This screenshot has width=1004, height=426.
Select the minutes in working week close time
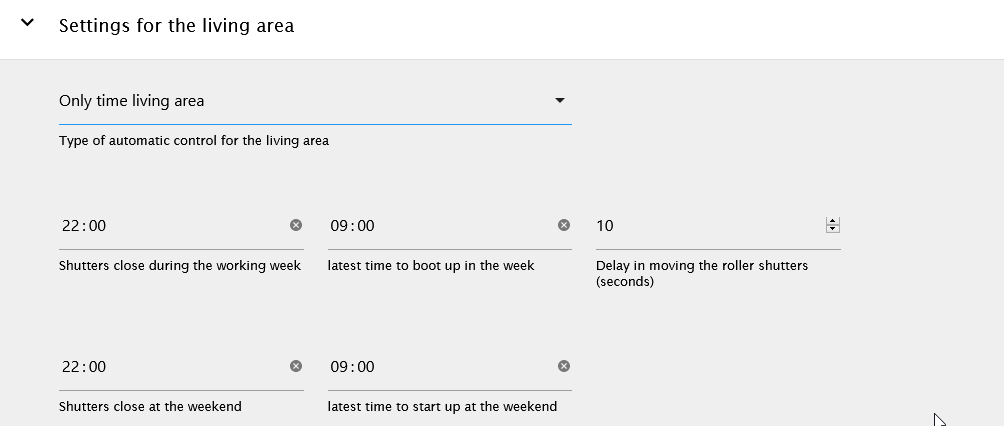(x=96, y=226)
